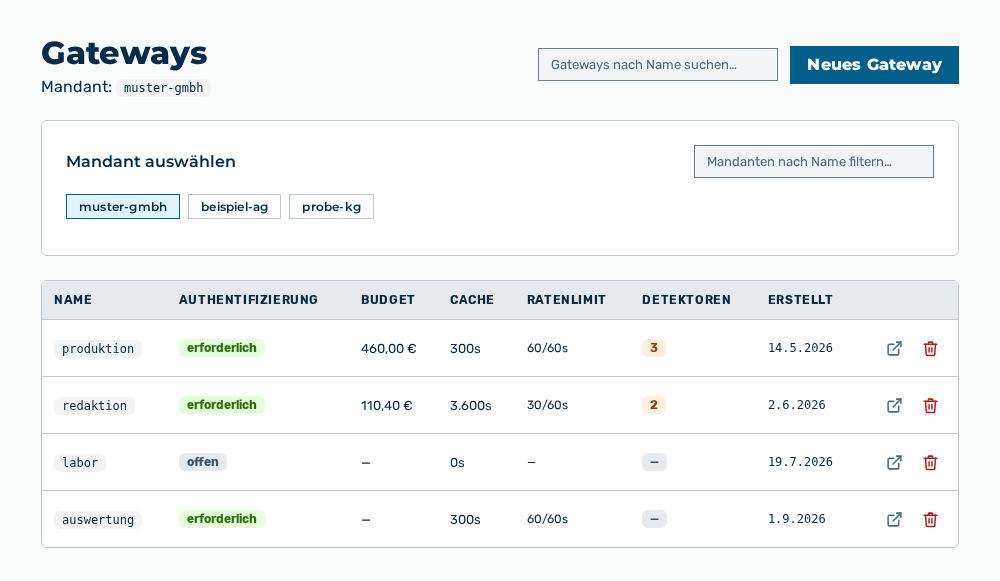Image resolution: width=1000 pixels, height=581 pixels.
Task: Click the BUDGET column header
Action: pos(388,300)
